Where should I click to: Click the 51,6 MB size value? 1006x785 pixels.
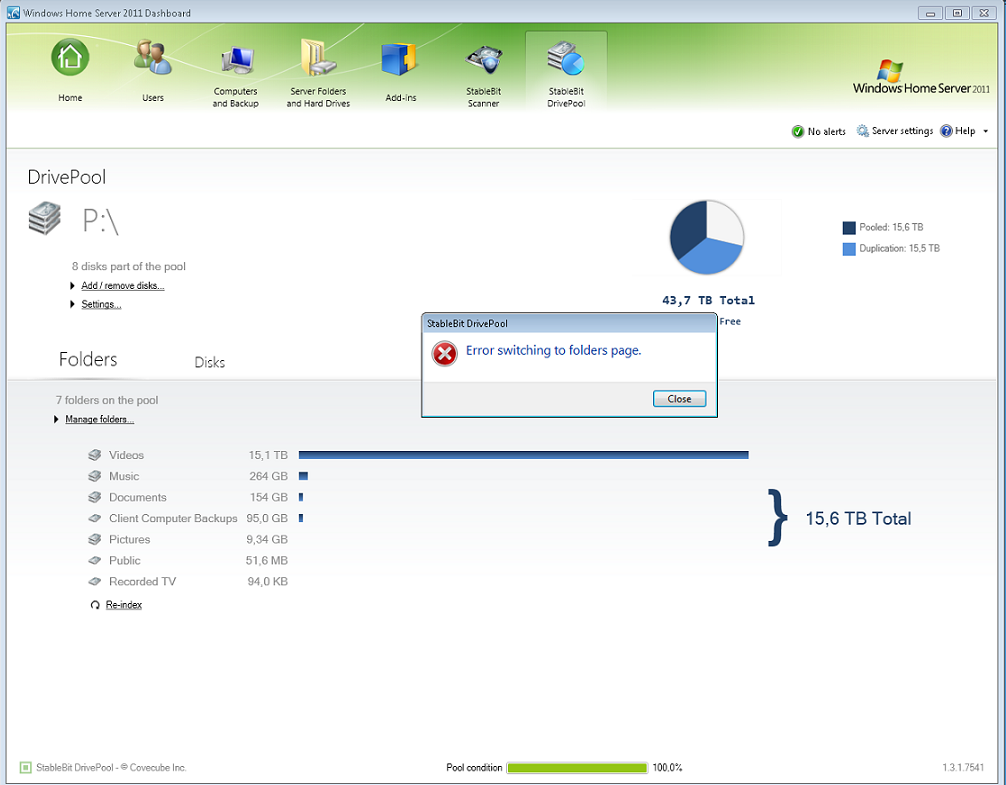coord(267,561)
